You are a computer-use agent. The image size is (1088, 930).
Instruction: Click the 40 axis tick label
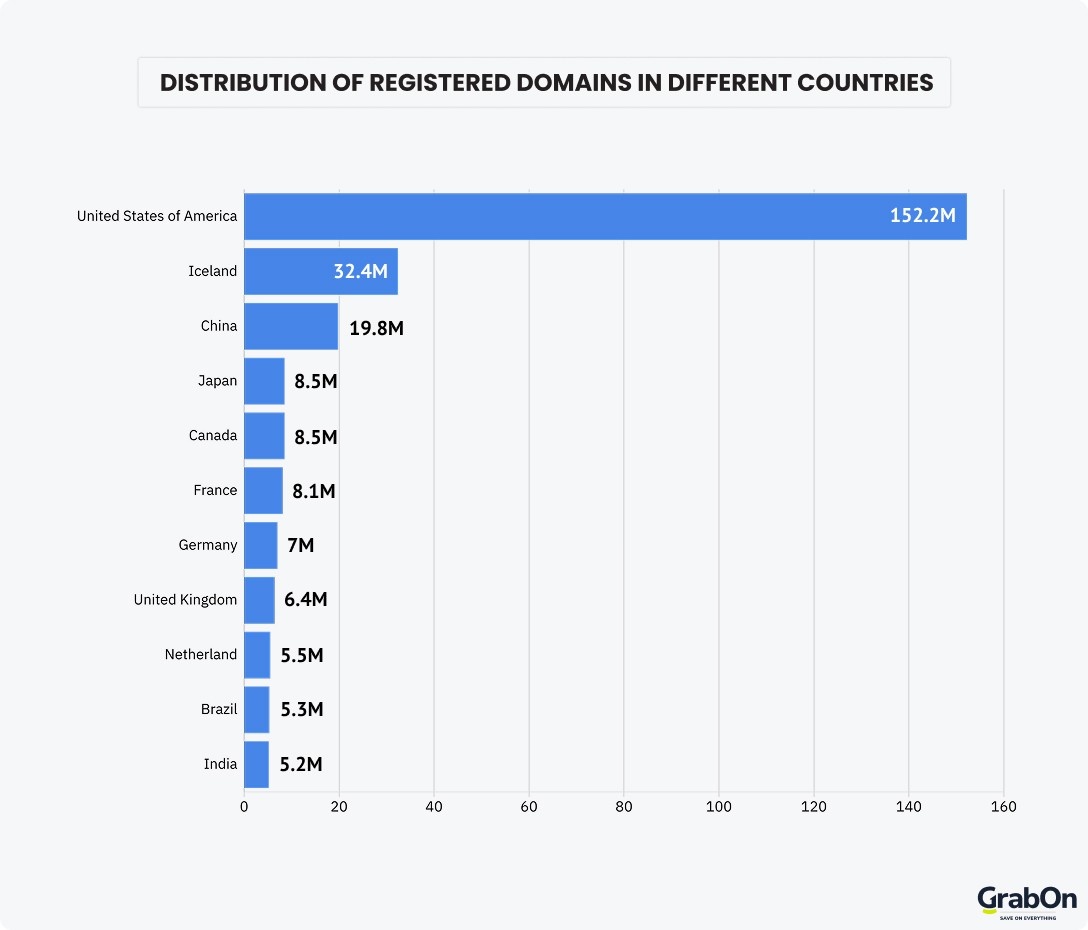click(x=434, y=806)
